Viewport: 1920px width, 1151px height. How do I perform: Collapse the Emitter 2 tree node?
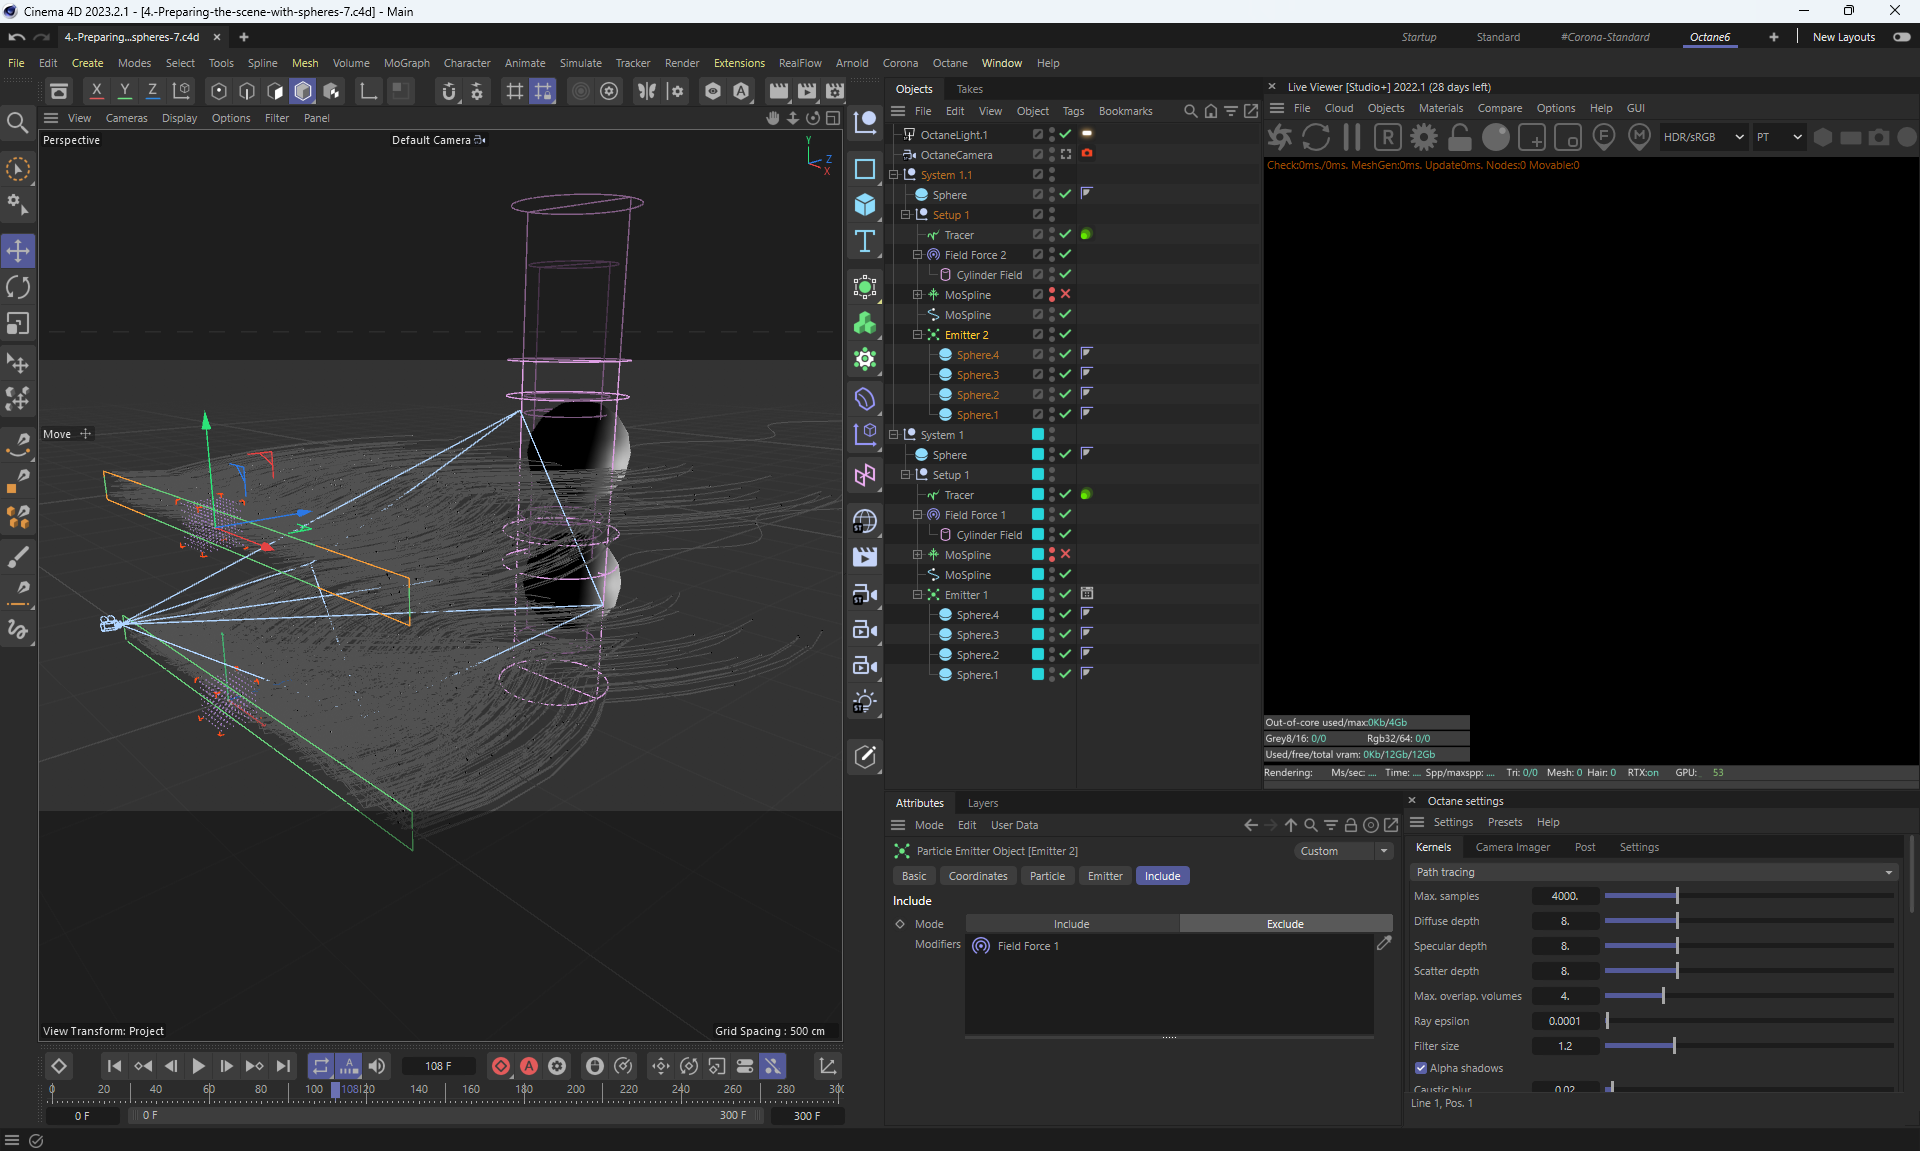917,335
